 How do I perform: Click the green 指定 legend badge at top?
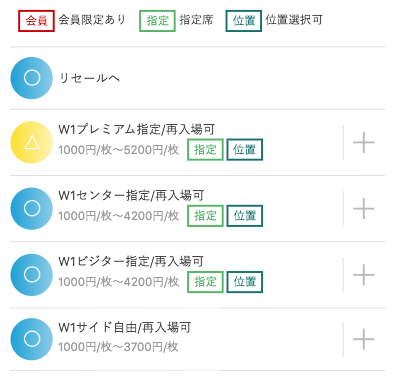[157, 21]
